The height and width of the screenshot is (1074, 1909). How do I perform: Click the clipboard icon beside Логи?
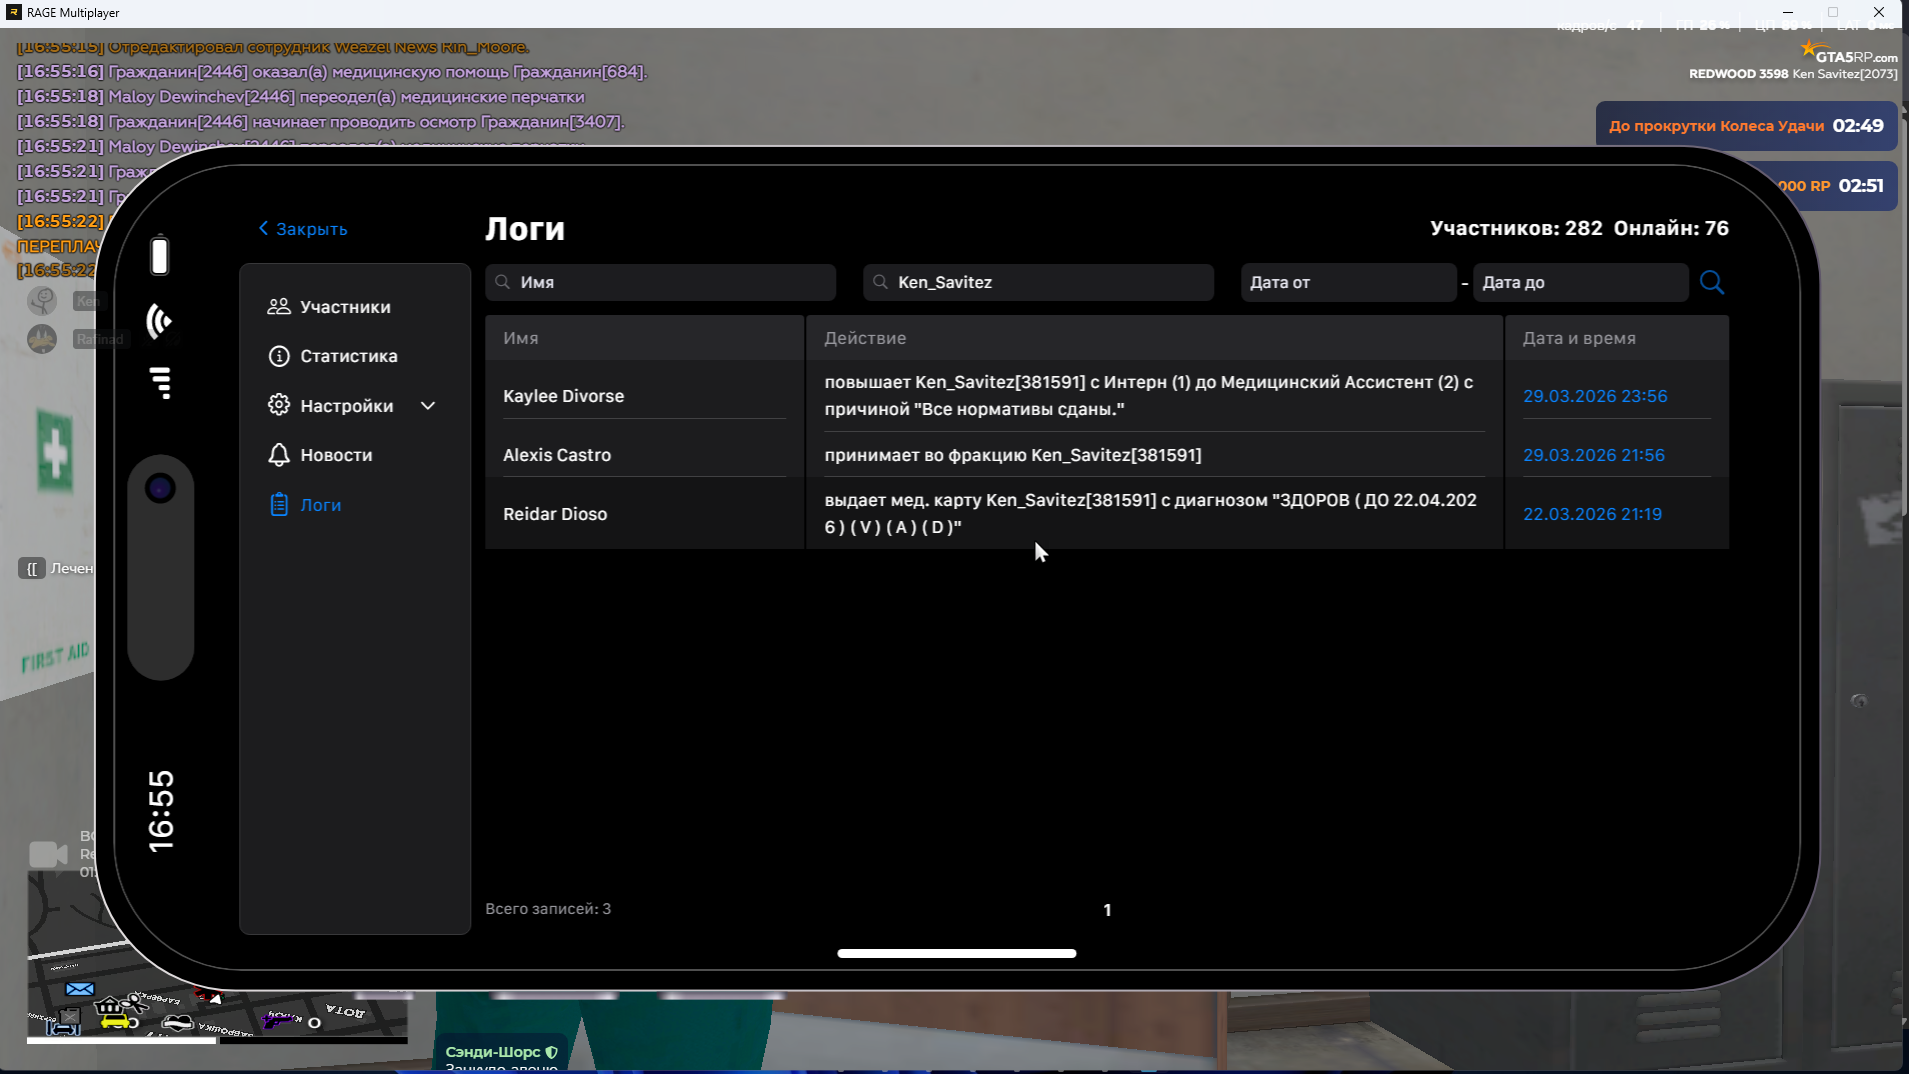coord(279,505)
